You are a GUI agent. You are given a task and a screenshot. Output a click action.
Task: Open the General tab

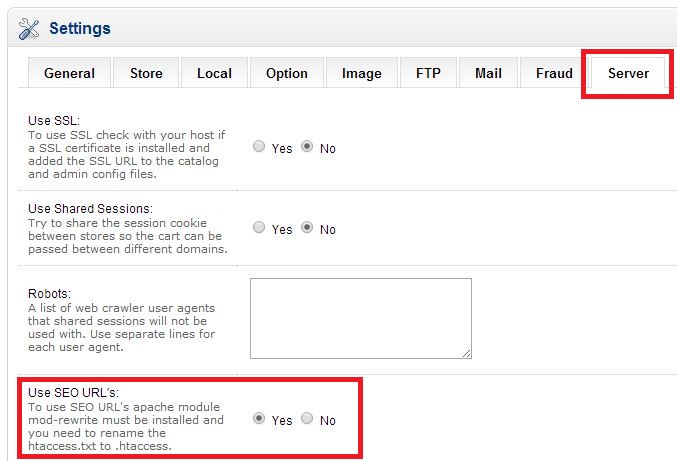click(70, 73)
